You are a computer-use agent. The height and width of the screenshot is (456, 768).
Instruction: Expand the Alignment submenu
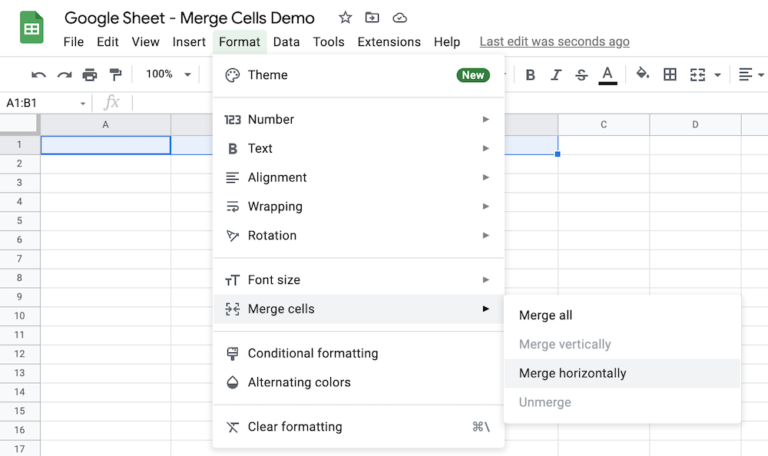[x=359, y=177]
